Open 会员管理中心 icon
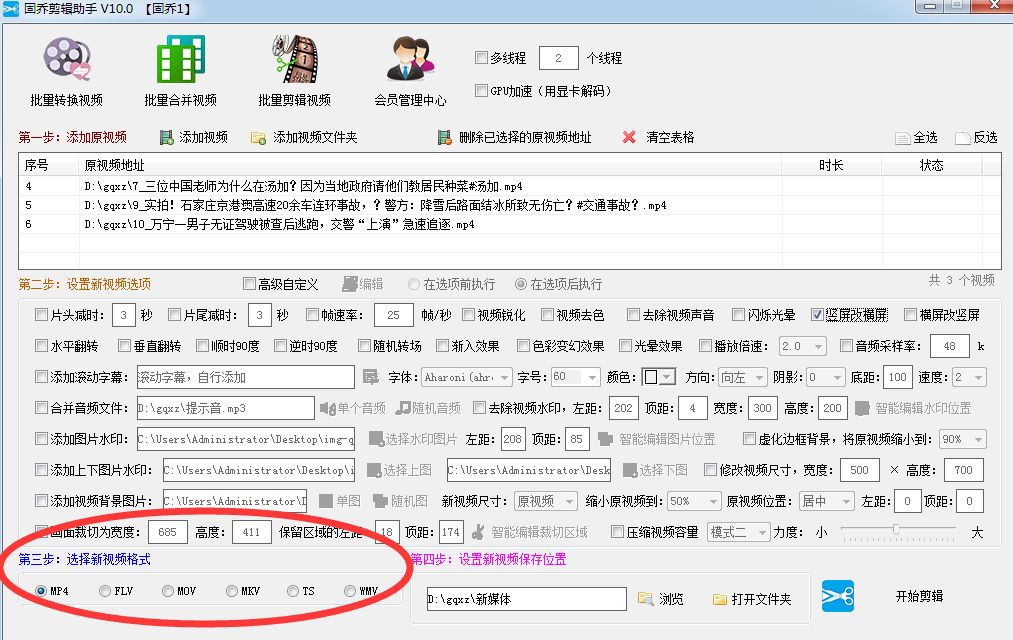This screenshot has width=1013, height=640. pyautogui.click(x=410, y=59)
